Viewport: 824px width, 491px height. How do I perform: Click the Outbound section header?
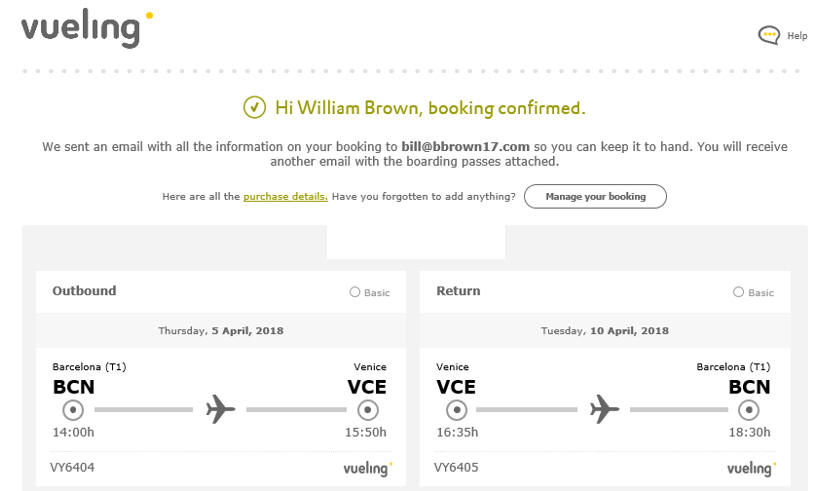(x=84, y=291)
